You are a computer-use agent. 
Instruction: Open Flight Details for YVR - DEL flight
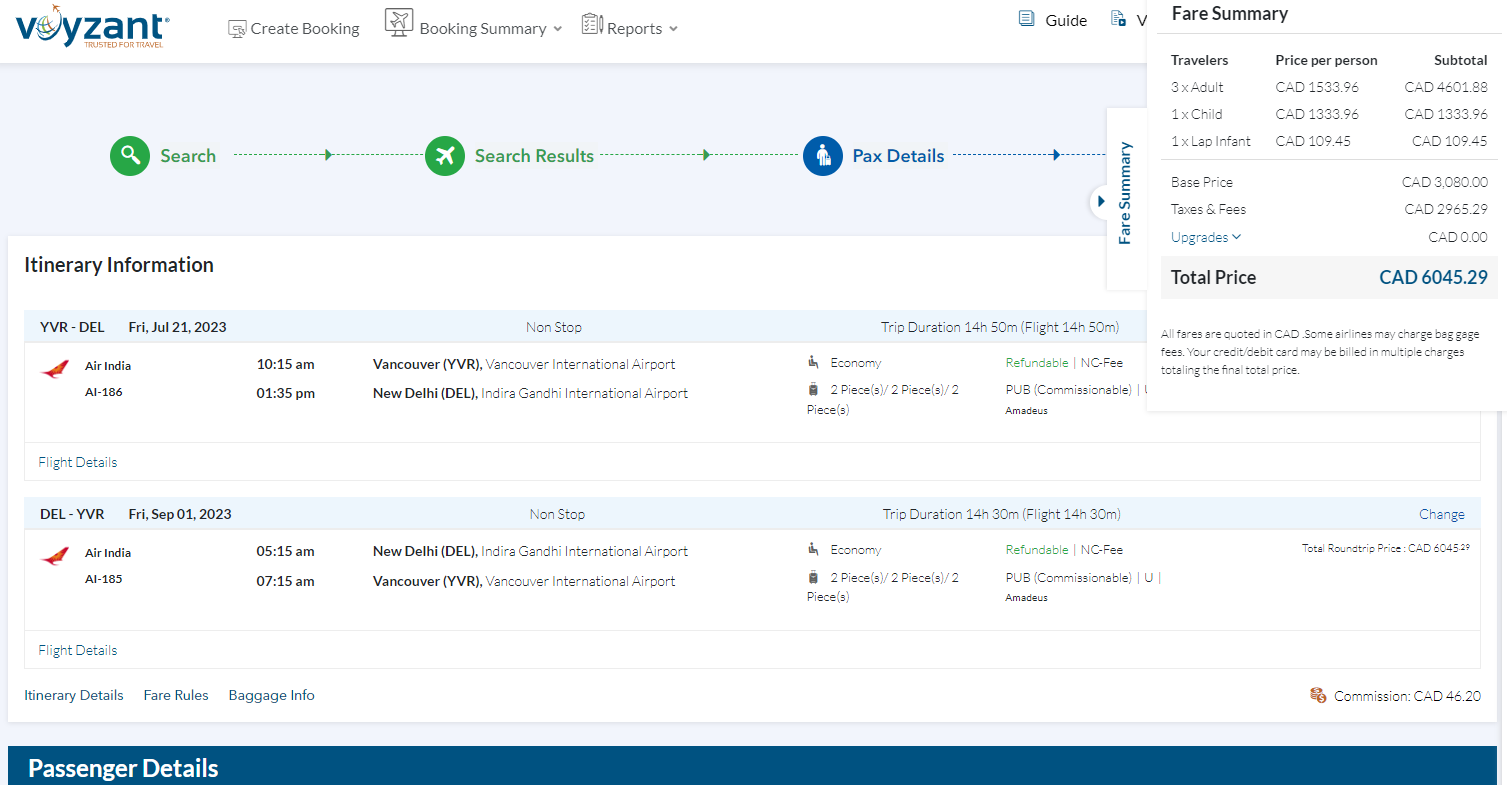(78, 462)
